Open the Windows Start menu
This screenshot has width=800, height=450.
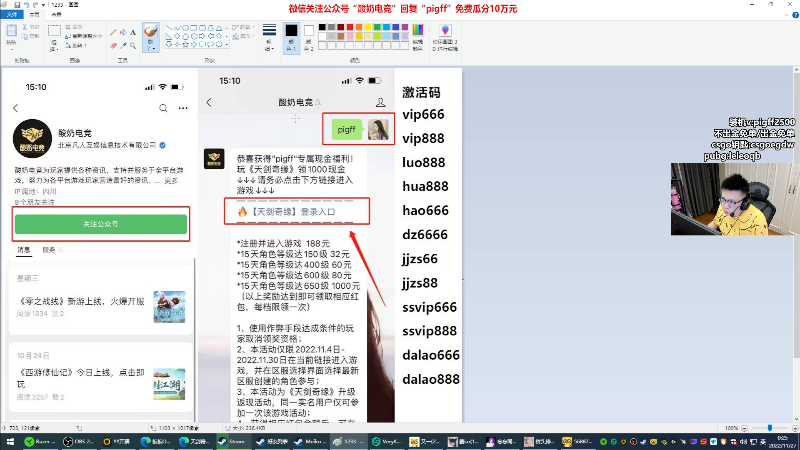coord(10,442)
